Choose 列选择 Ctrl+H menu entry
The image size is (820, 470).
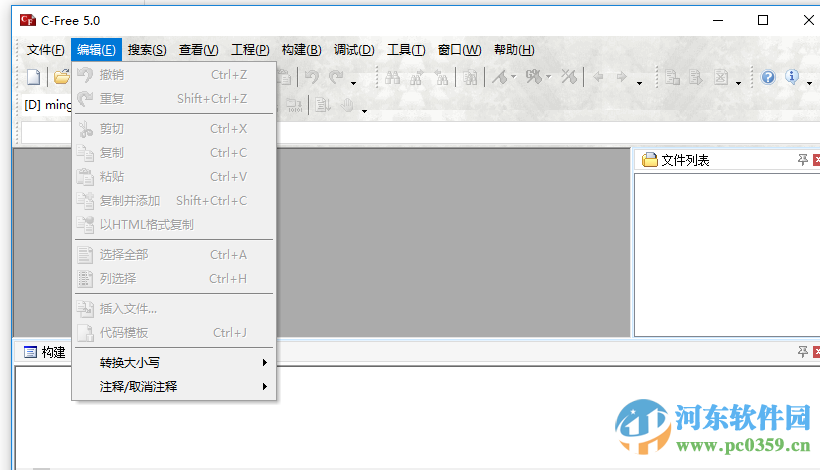(x=174, y=279)
